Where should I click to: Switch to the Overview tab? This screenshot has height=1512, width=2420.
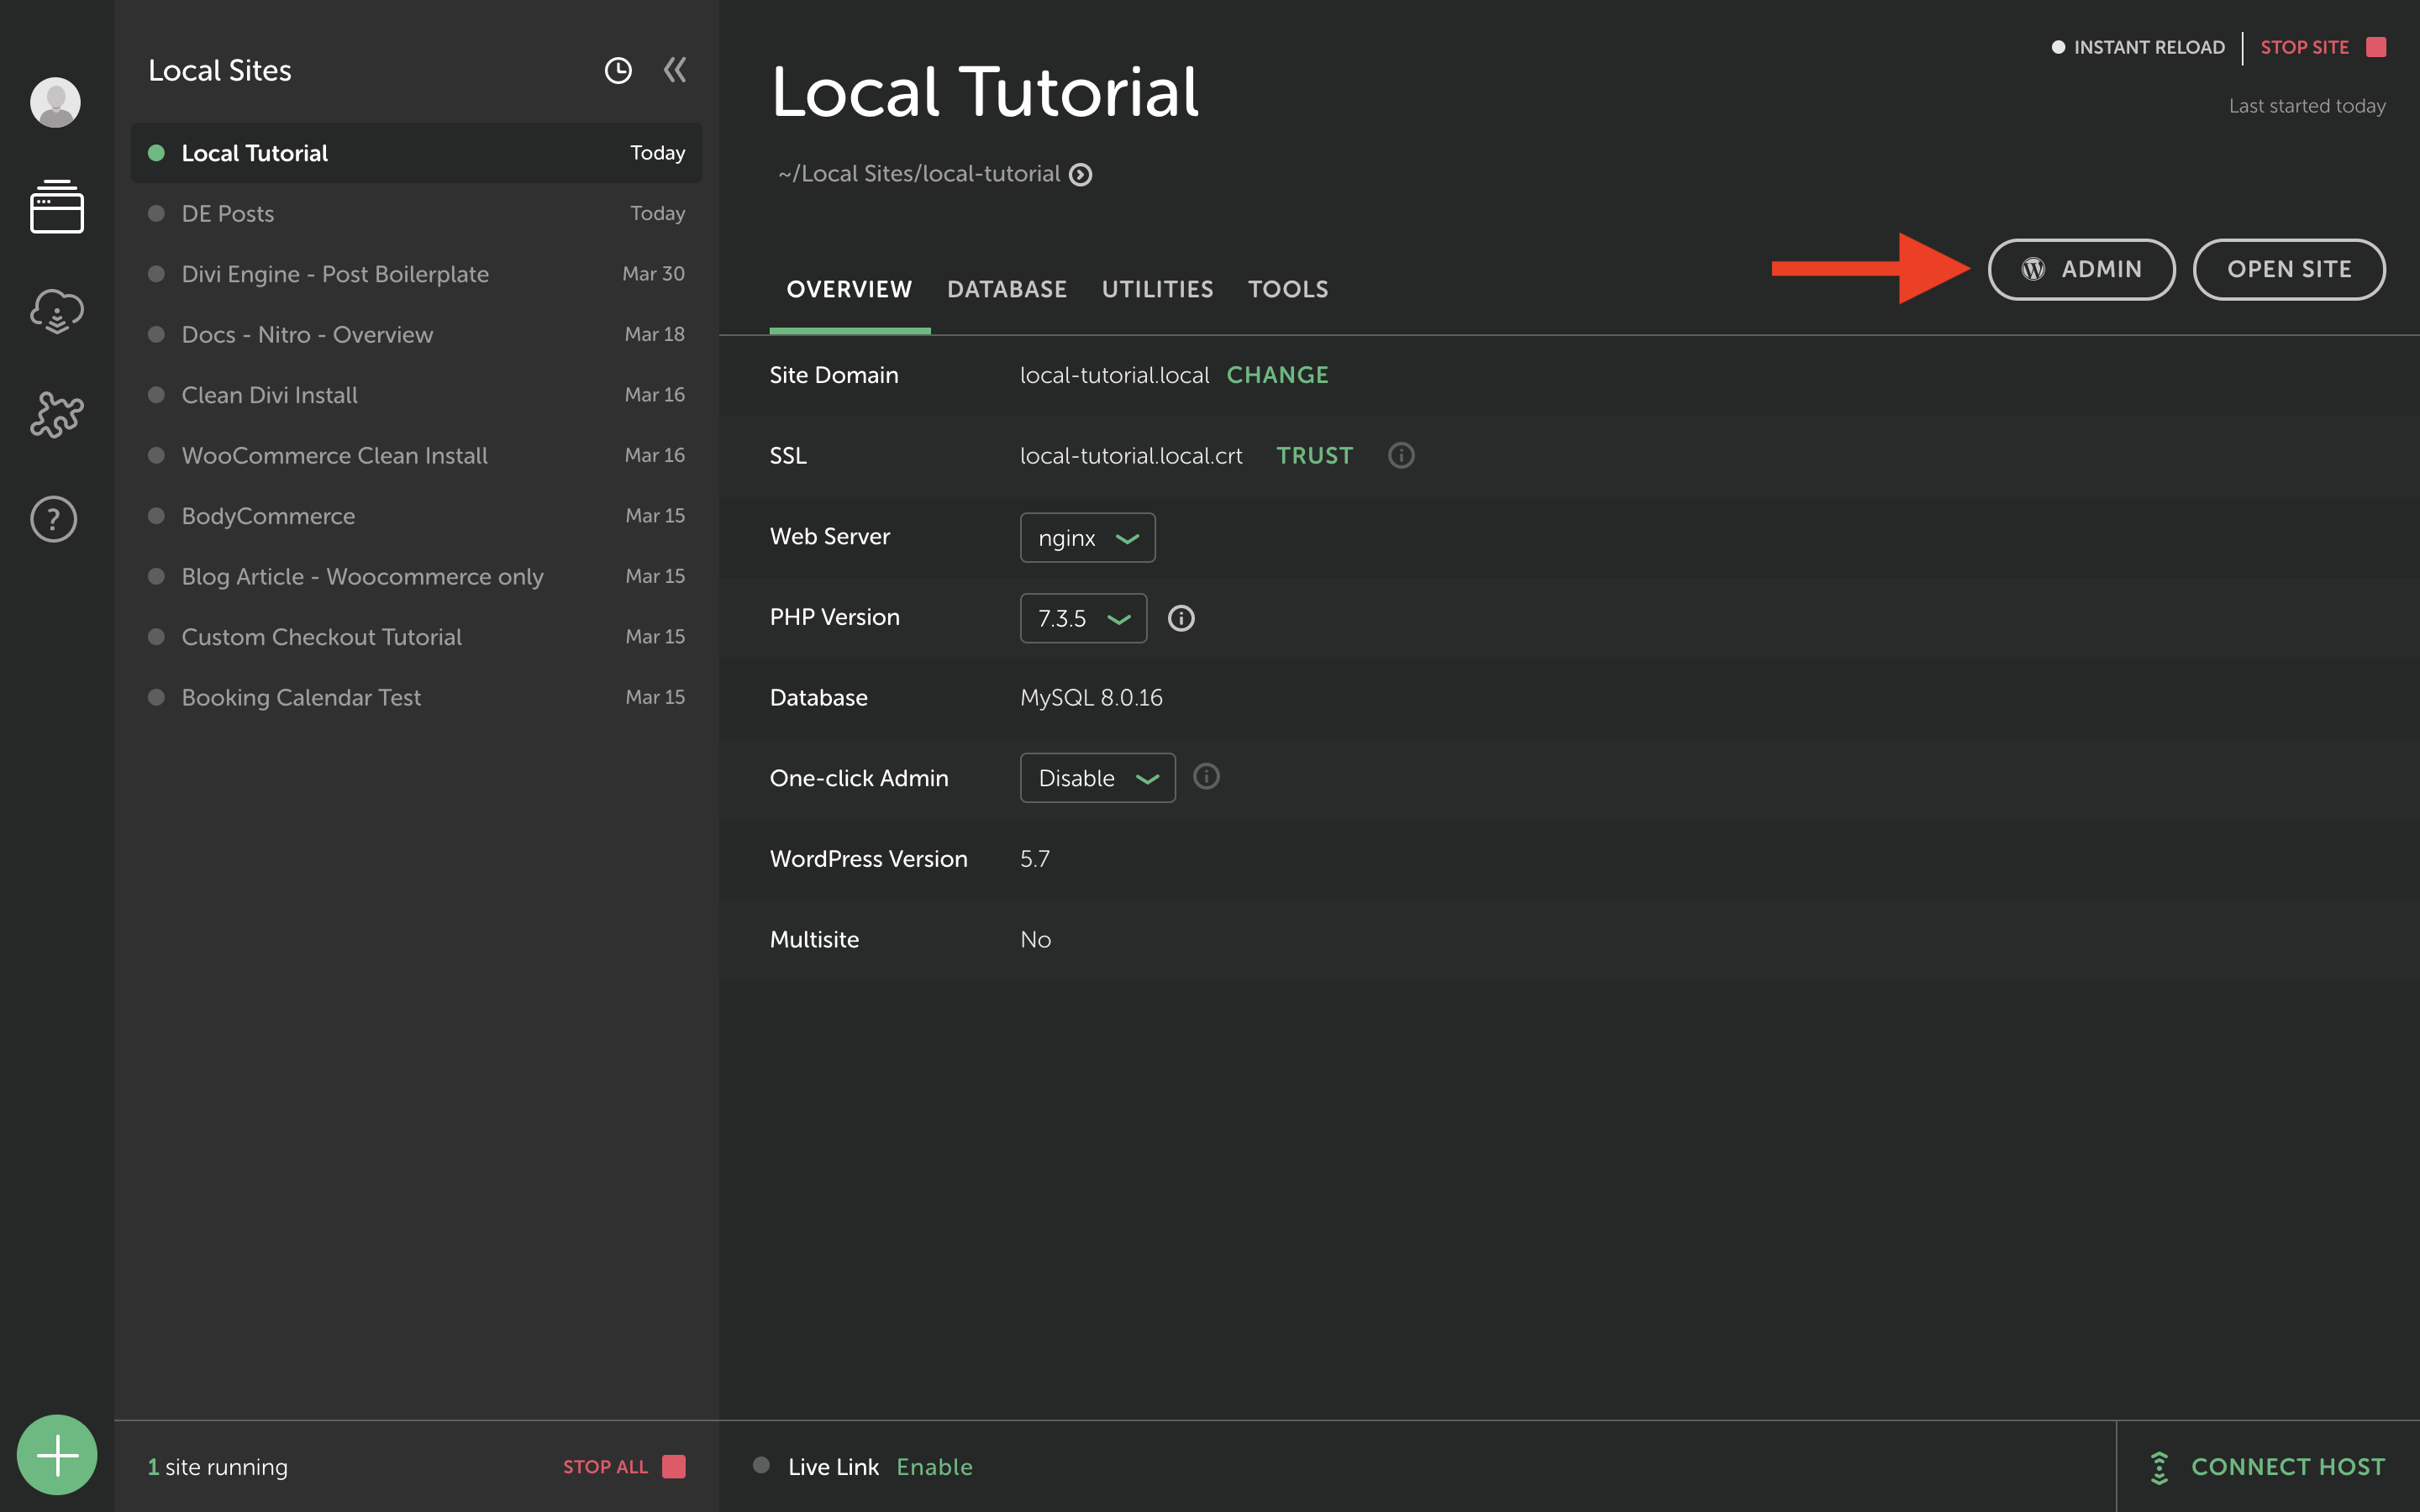[x=849, y=289]
